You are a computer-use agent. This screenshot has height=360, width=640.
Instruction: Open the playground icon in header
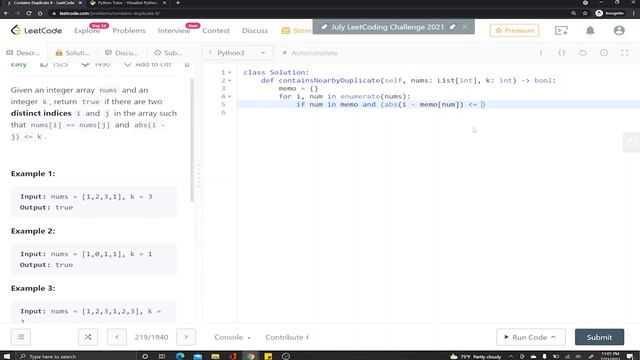tap(561, 31)
